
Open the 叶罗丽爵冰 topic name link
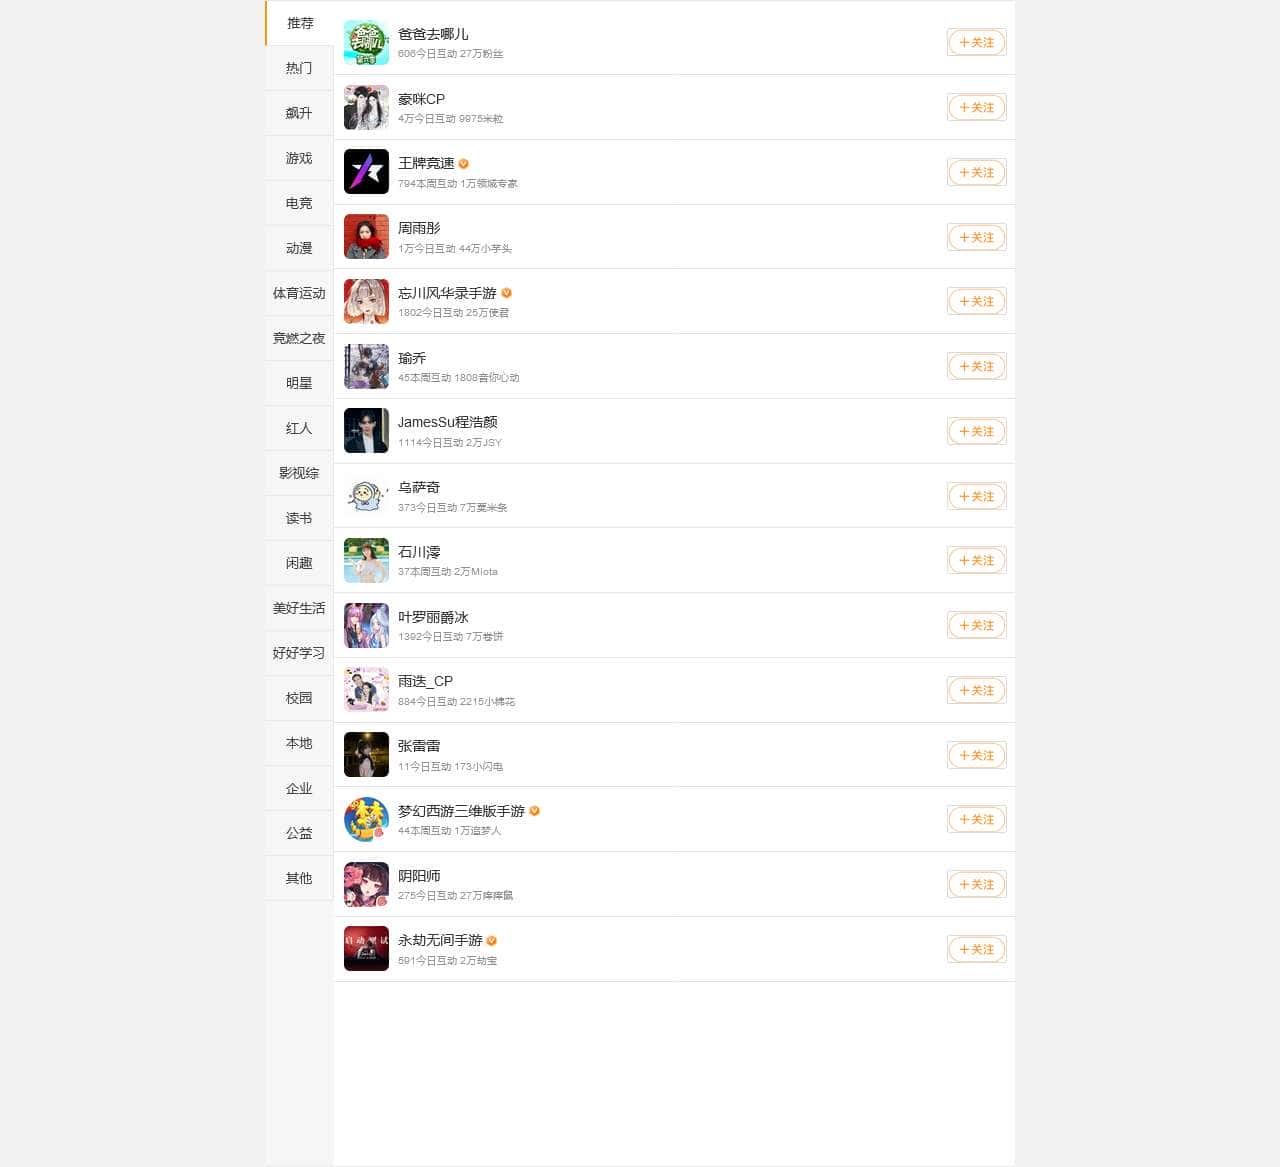point(433,617)
